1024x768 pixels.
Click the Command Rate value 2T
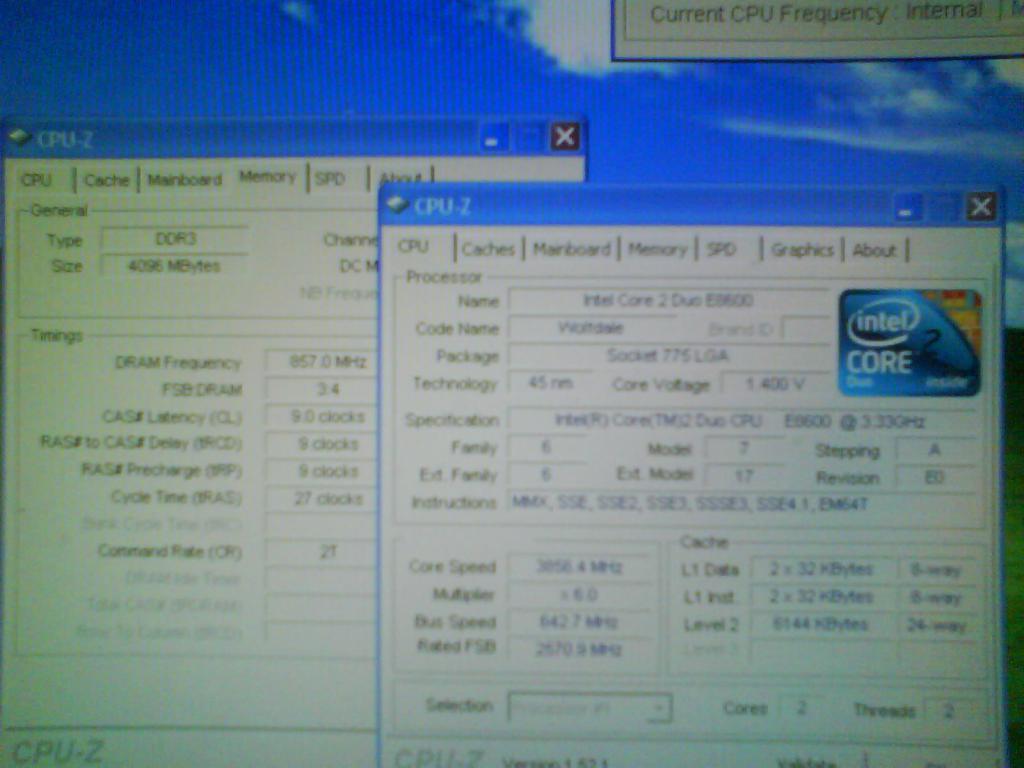click(323, 552)
